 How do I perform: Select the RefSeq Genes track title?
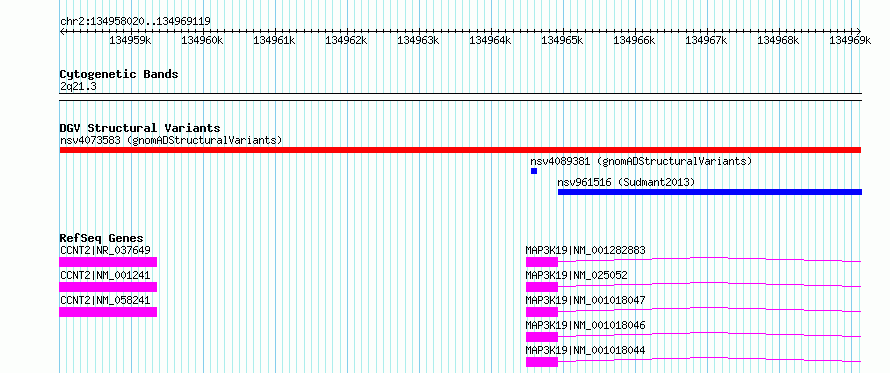[102, 238]
